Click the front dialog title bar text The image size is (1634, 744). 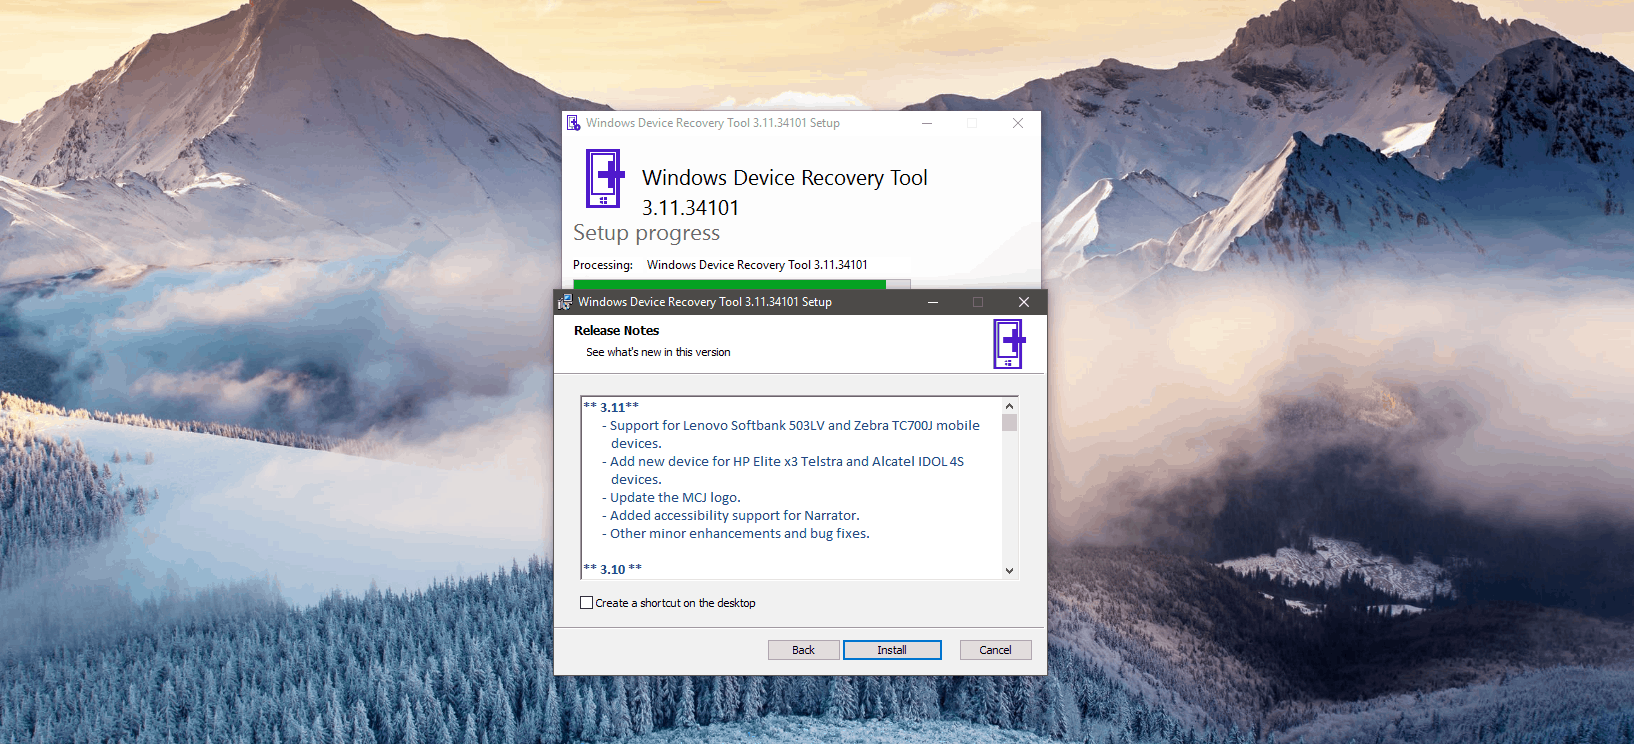(705, 302)
